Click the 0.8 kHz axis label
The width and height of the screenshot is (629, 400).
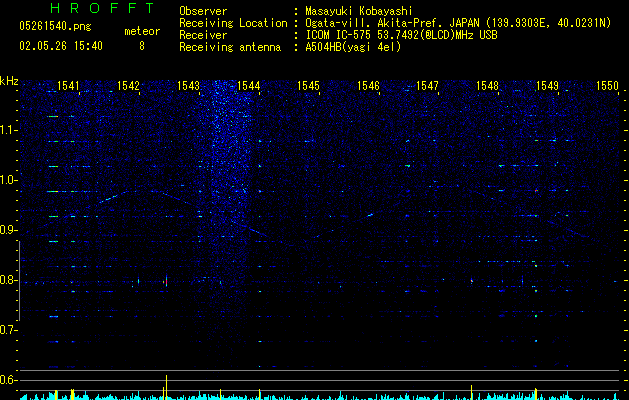(8, 280)
